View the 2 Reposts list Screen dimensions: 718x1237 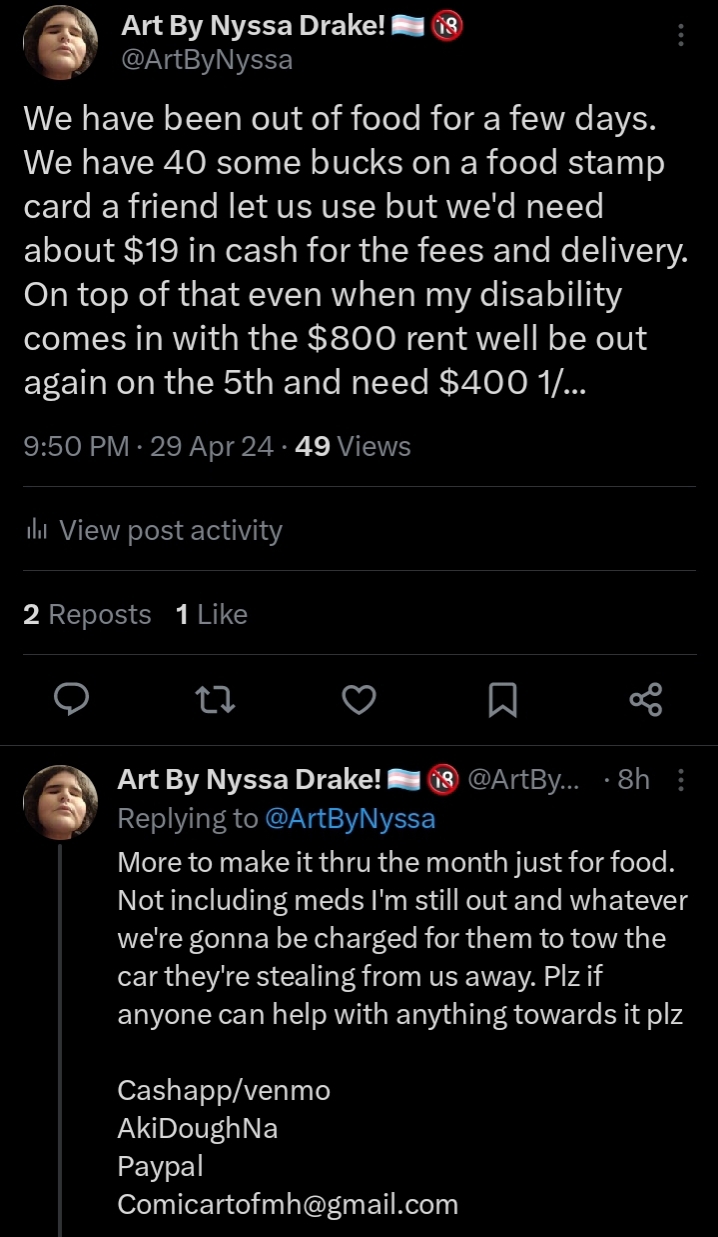pos(87,614)
